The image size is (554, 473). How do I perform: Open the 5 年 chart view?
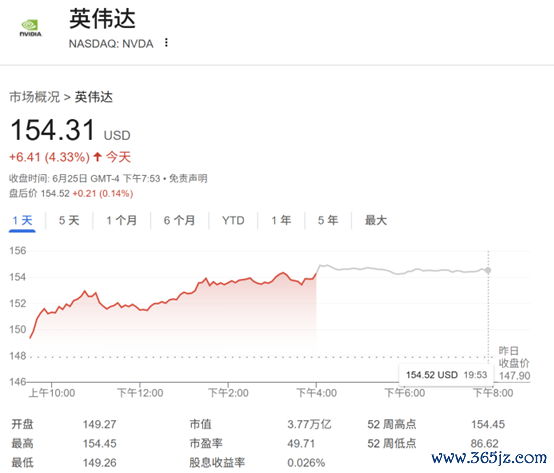tap(328, 220)
